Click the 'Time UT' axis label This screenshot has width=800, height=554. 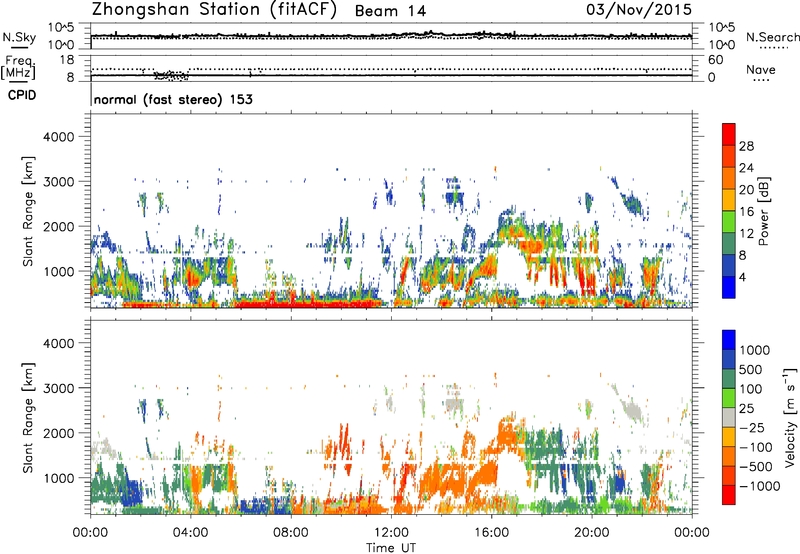[x=391, y=547]
